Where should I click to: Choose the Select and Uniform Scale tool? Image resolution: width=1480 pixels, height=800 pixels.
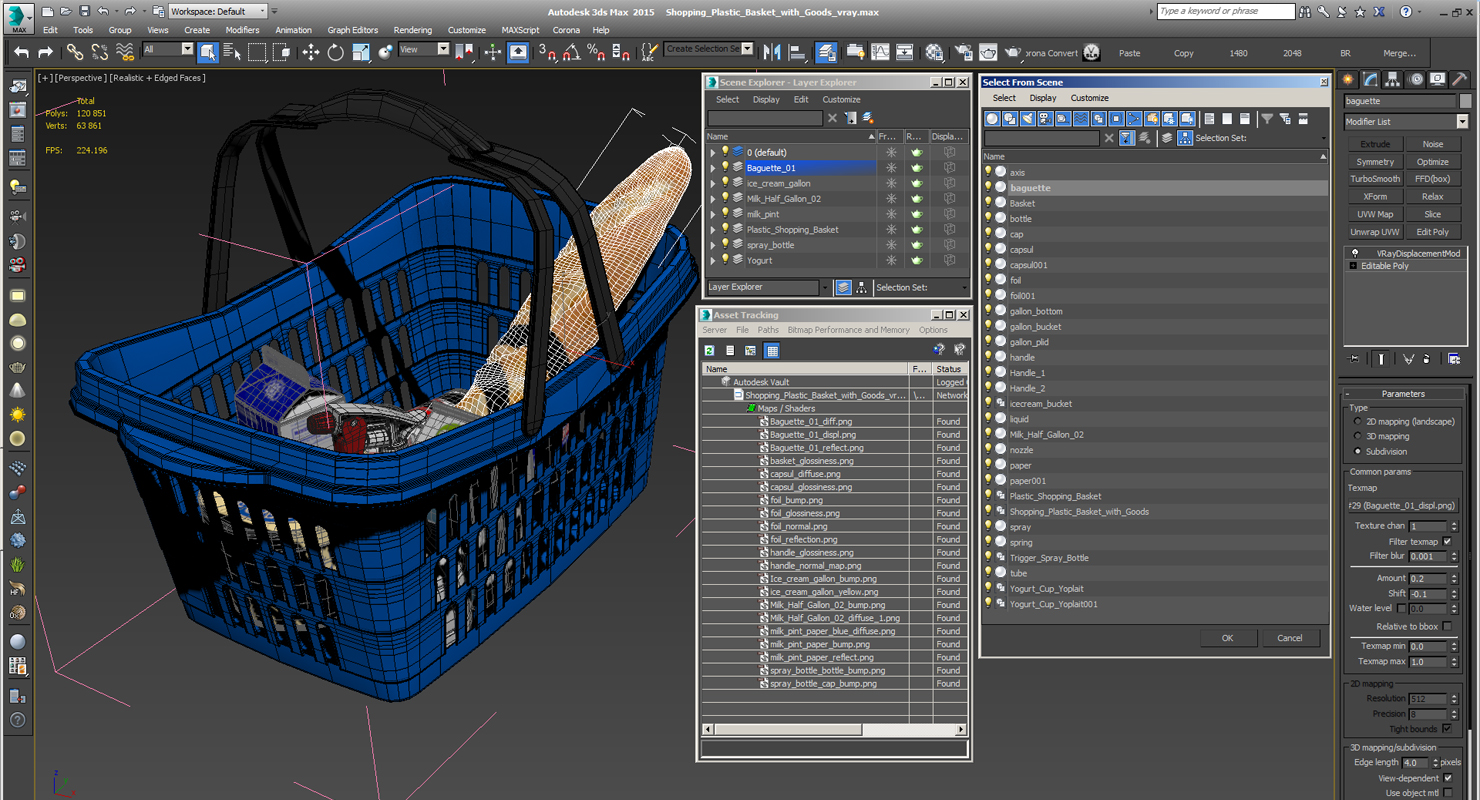360,52
